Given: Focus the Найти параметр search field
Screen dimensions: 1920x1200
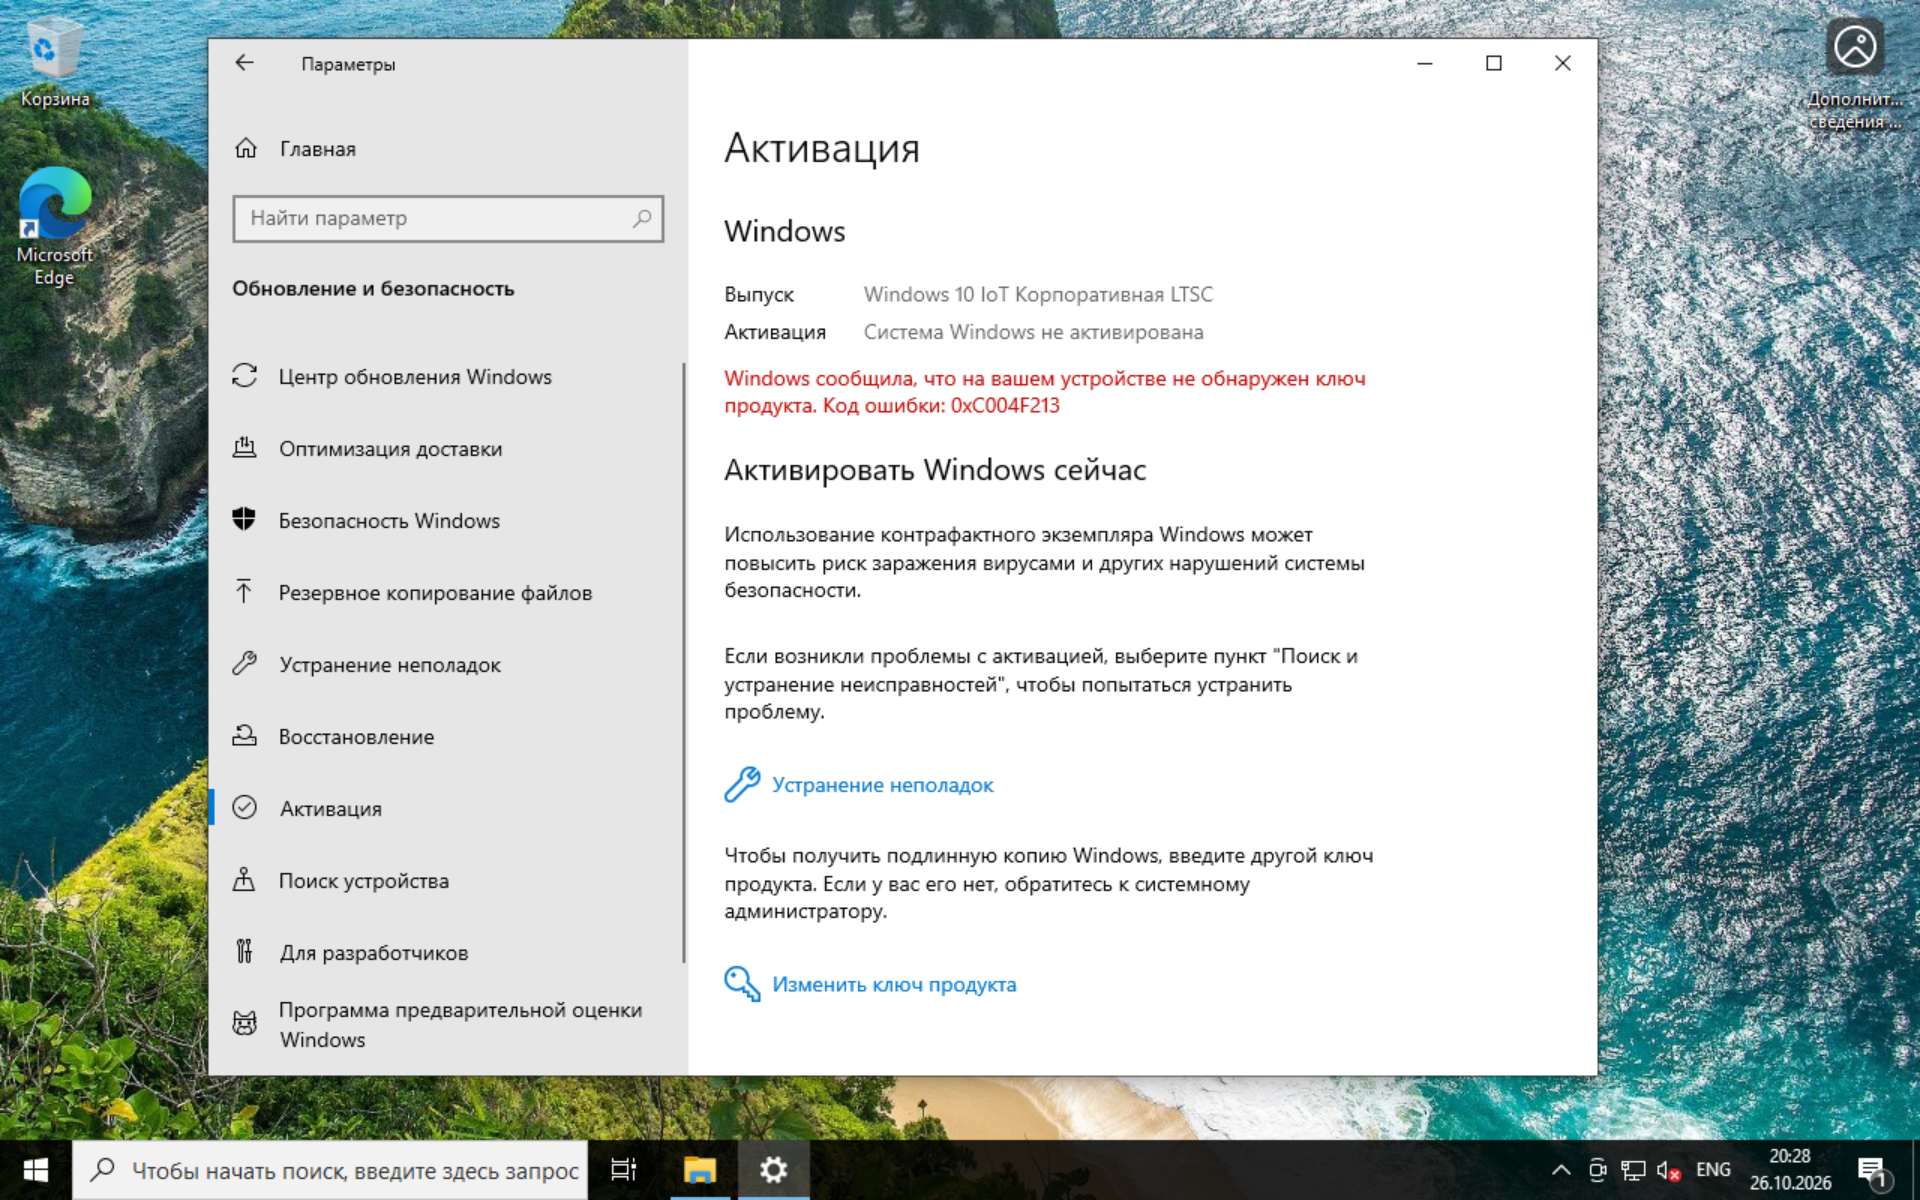Looking at the screenshot, I should coord(448,218).
